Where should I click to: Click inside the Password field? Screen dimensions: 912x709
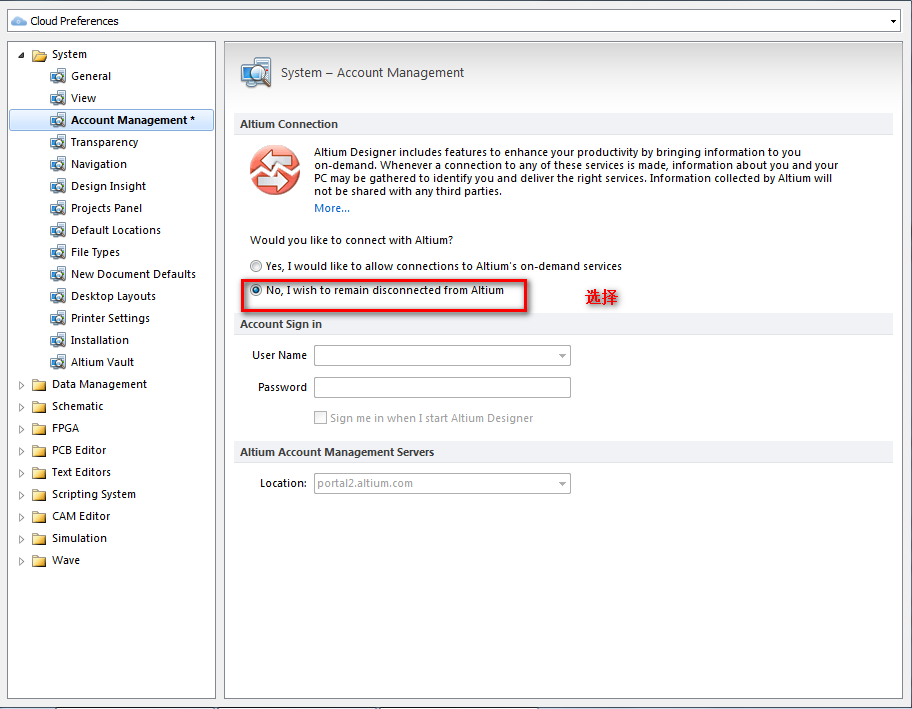[442, 387]
